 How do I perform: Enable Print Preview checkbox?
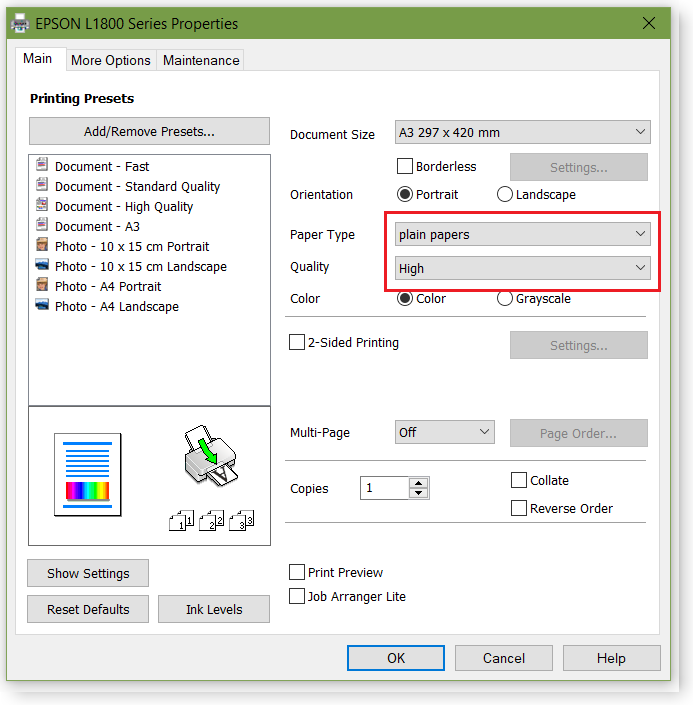pos(297,572)
